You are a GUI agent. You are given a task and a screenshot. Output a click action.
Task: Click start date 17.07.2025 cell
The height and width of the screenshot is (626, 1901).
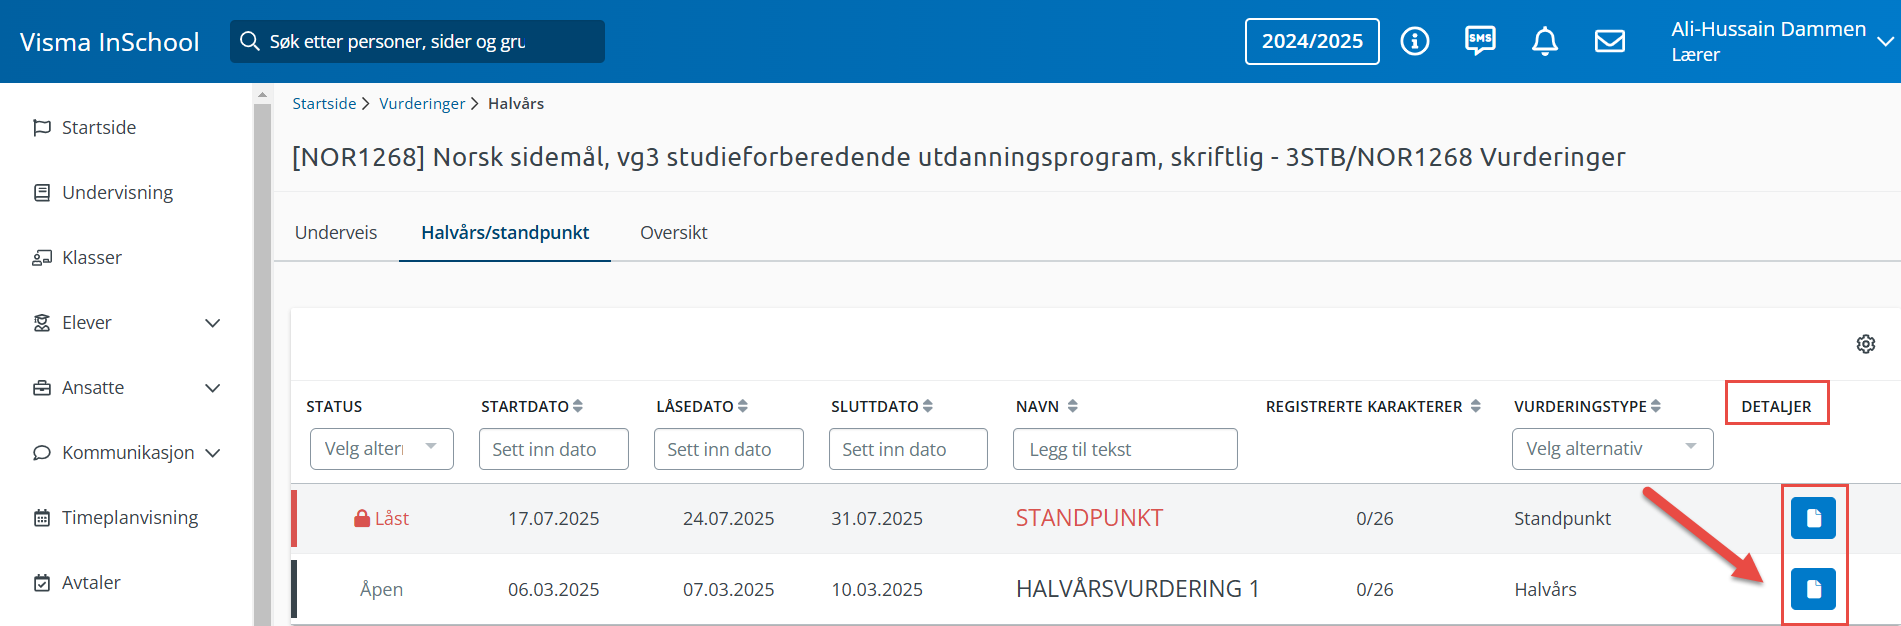click(553, 518)
